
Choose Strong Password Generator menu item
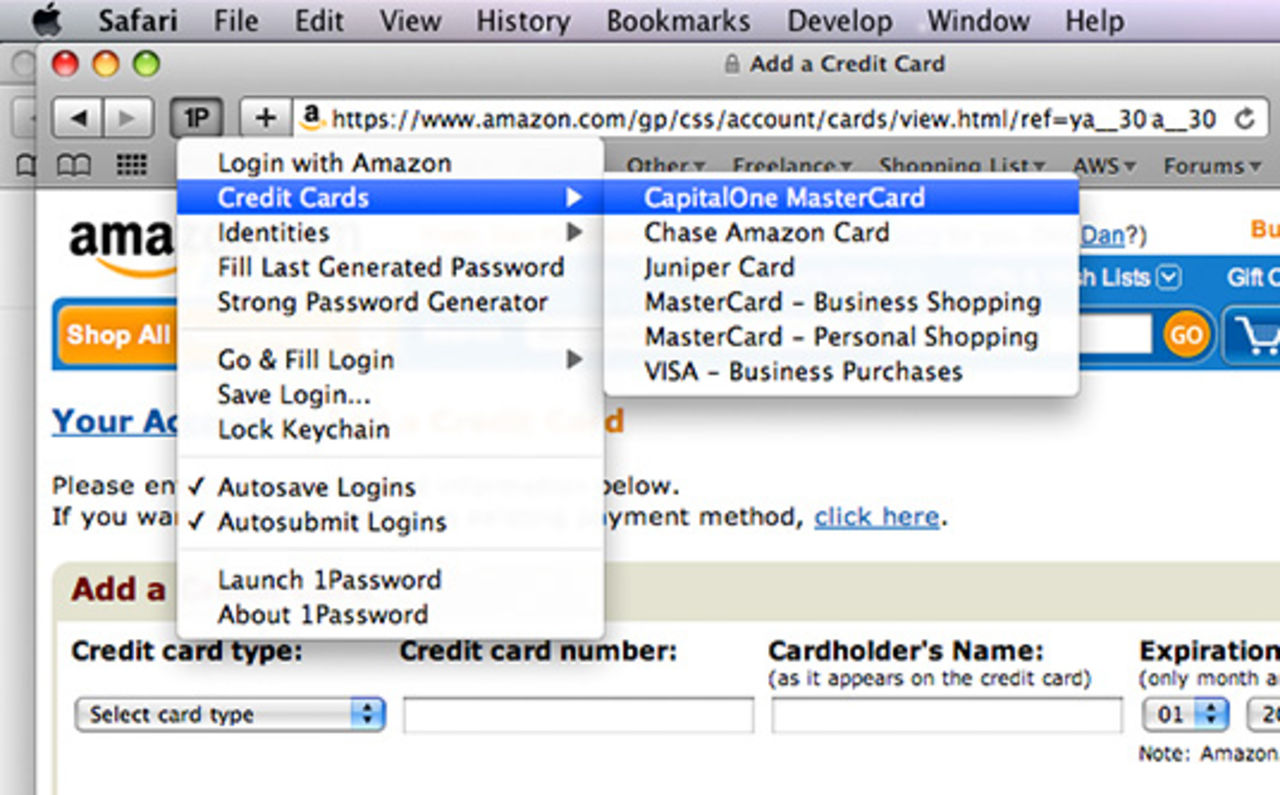[382, 302]
